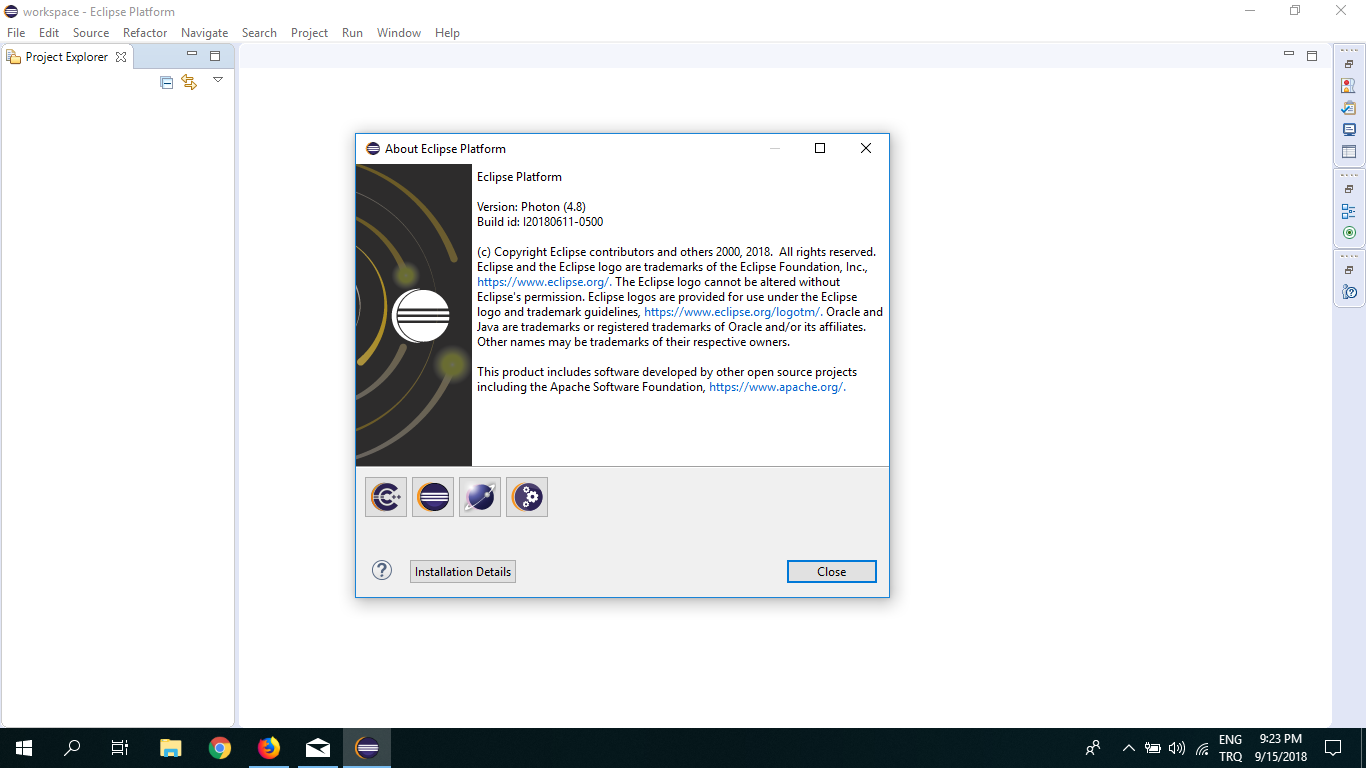1366x768 pixels.
Task: Open the Properties table icon in right trim
Action: point(1349,152)
